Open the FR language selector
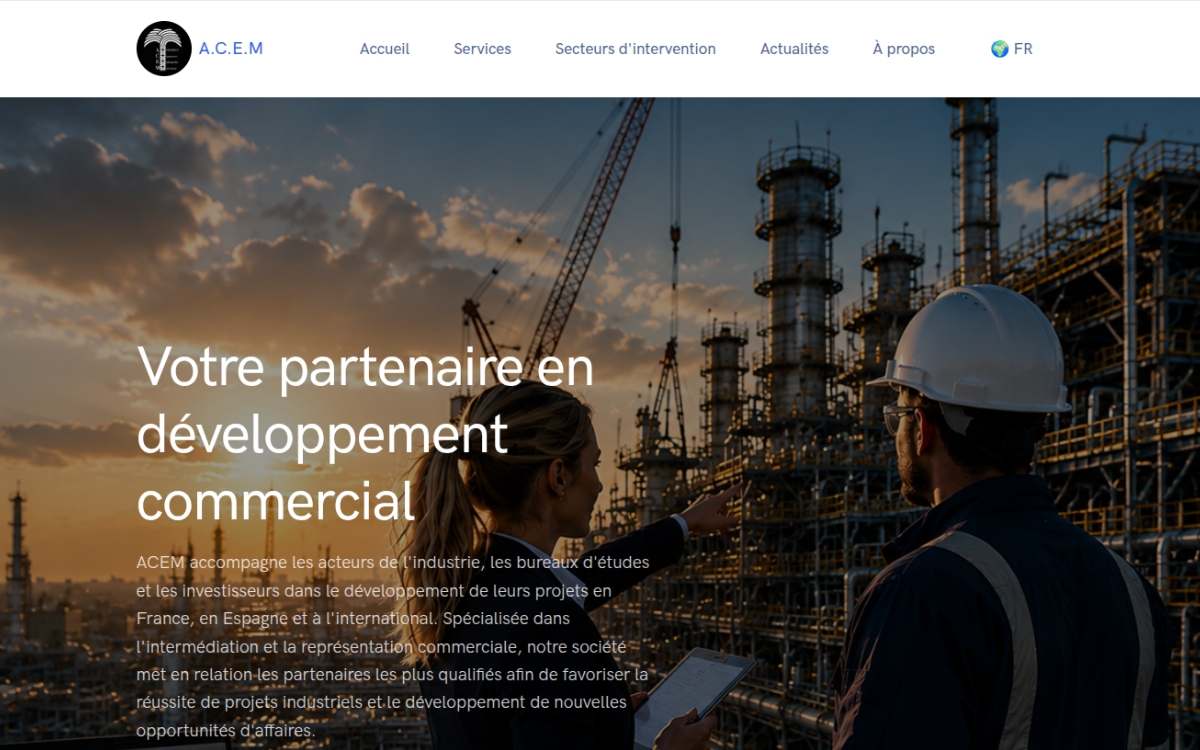Image resolution: width=1200 pixels, height=750 pixels. 1011,49
